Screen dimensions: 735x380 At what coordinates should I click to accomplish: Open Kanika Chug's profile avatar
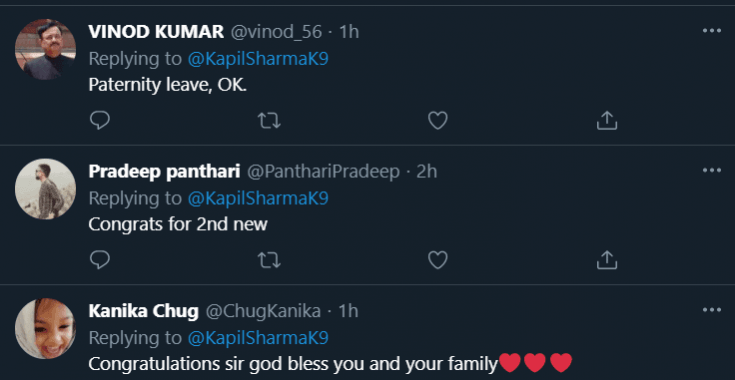tap(45, 328)
